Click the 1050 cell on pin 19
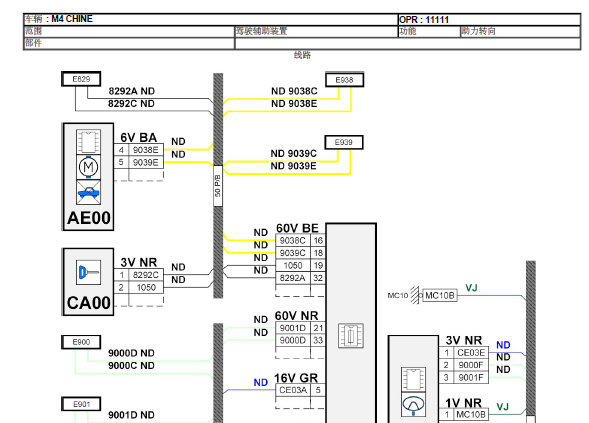Image resolution: width=589 pixels, height=423 pixels. tap(293, 266)
